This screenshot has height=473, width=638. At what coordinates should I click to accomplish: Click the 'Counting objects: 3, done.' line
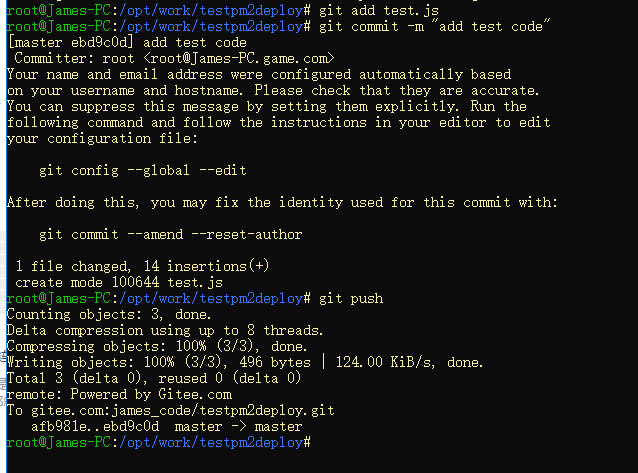click(109, 314)
